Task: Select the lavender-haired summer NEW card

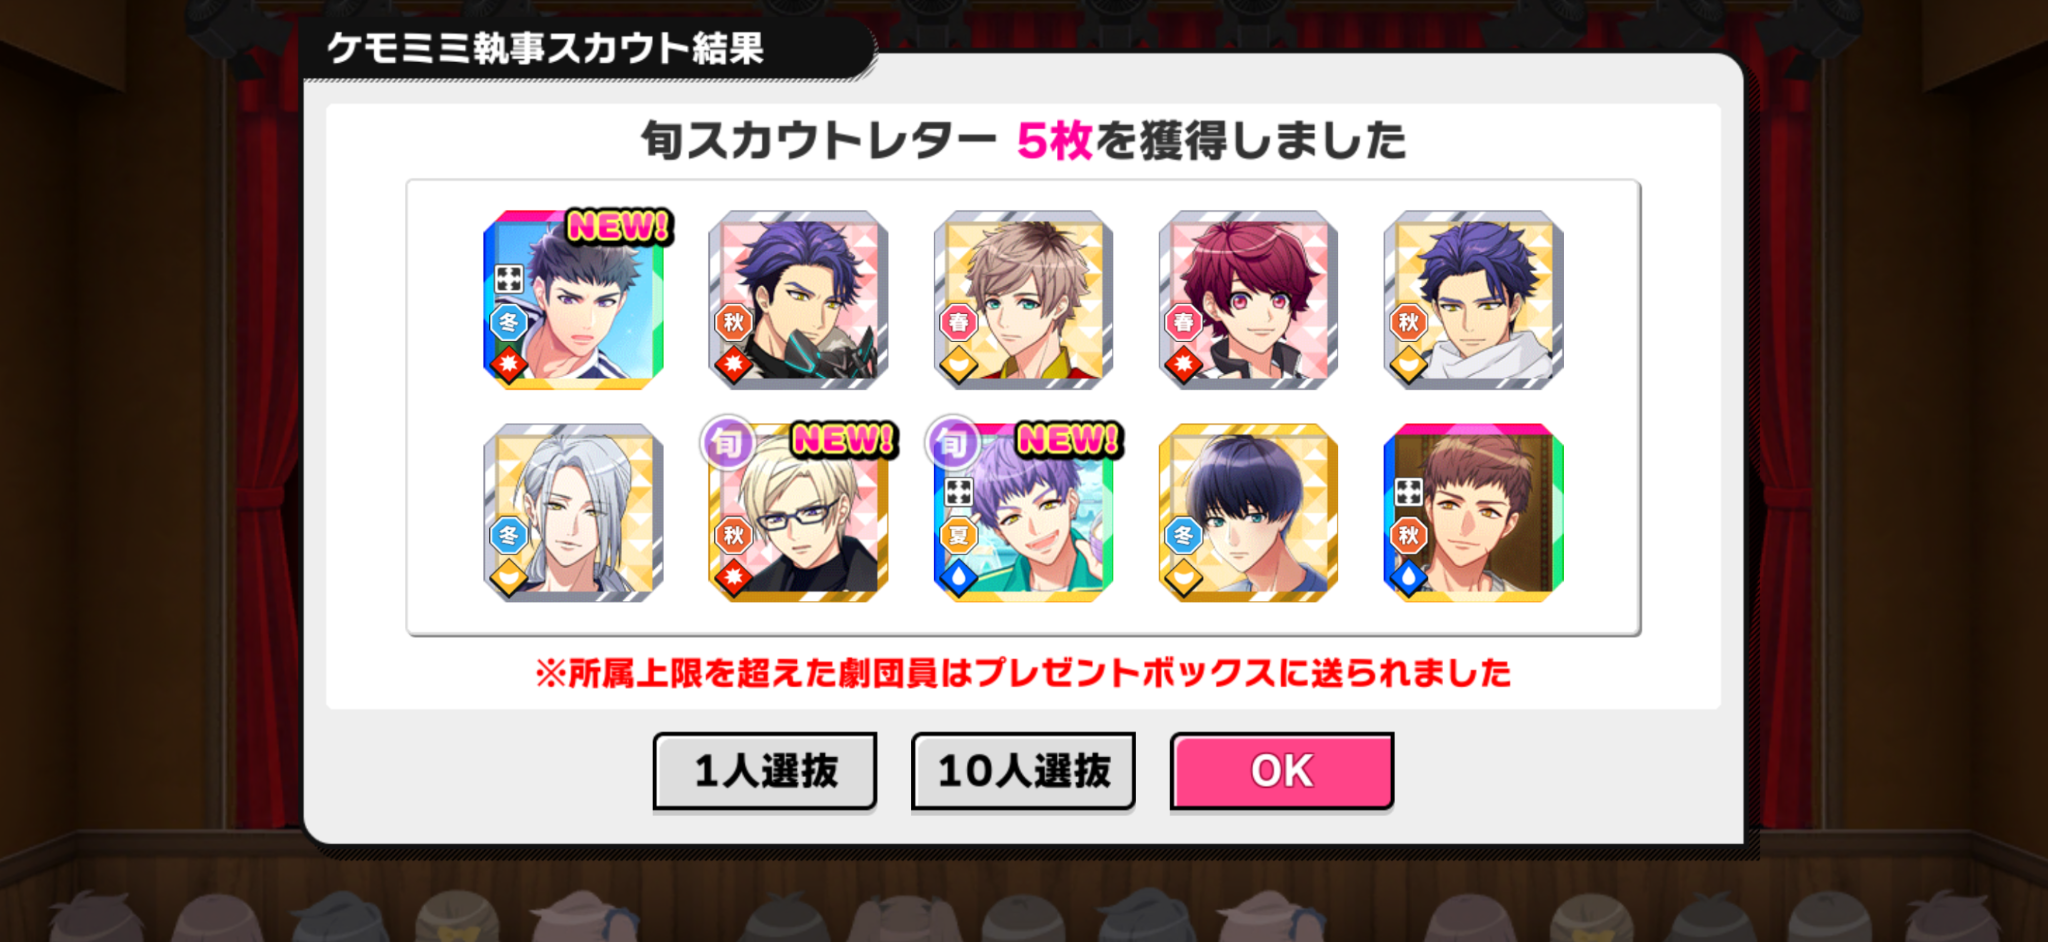Action: tap(1023, 512)
